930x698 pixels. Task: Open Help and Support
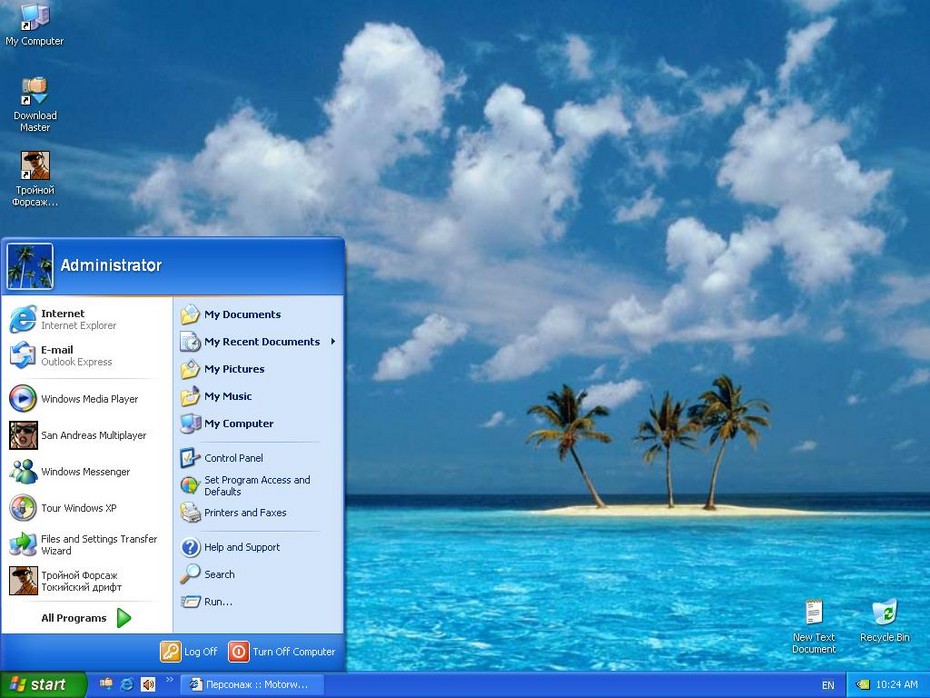click(259, 547)
